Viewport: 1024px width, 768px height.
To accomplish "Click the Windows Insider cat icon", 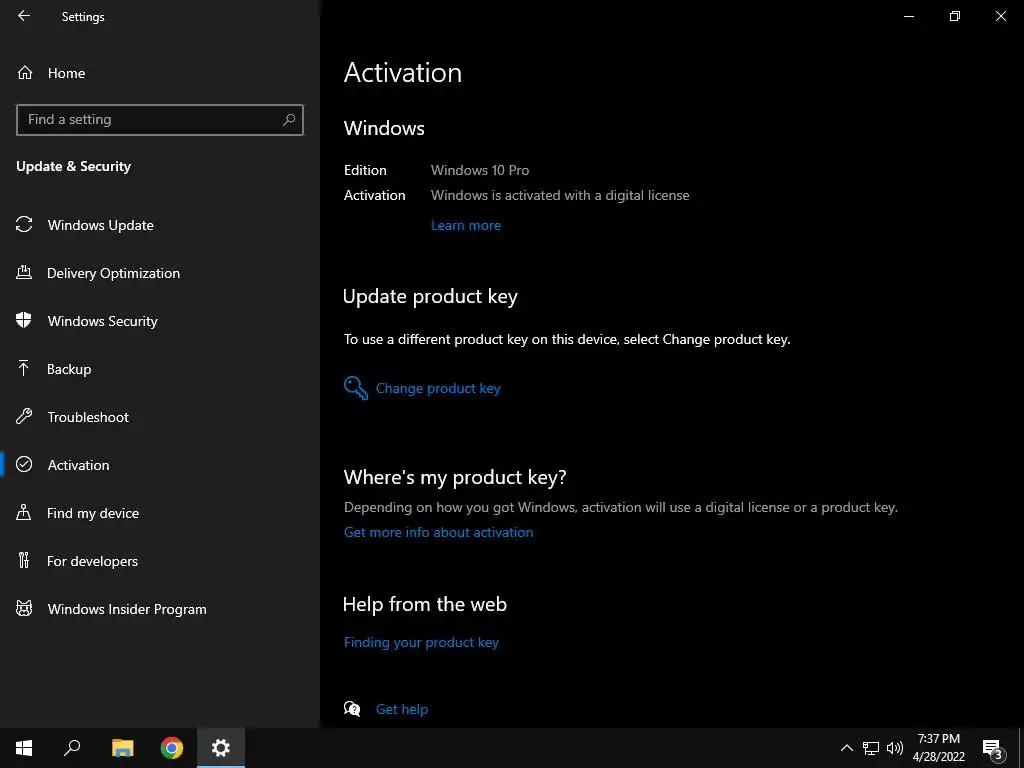I will (x=24, y=609).
